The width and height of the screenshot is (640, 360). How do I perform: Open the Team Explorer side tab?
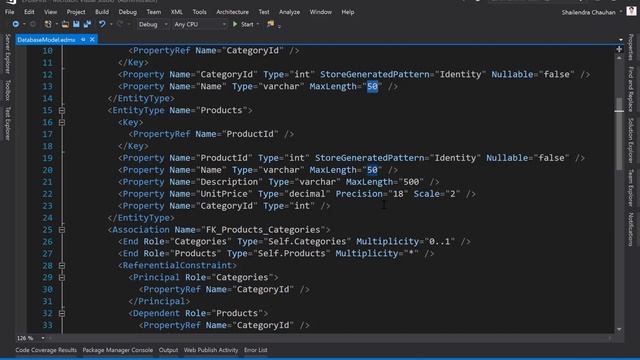(631, 188)
